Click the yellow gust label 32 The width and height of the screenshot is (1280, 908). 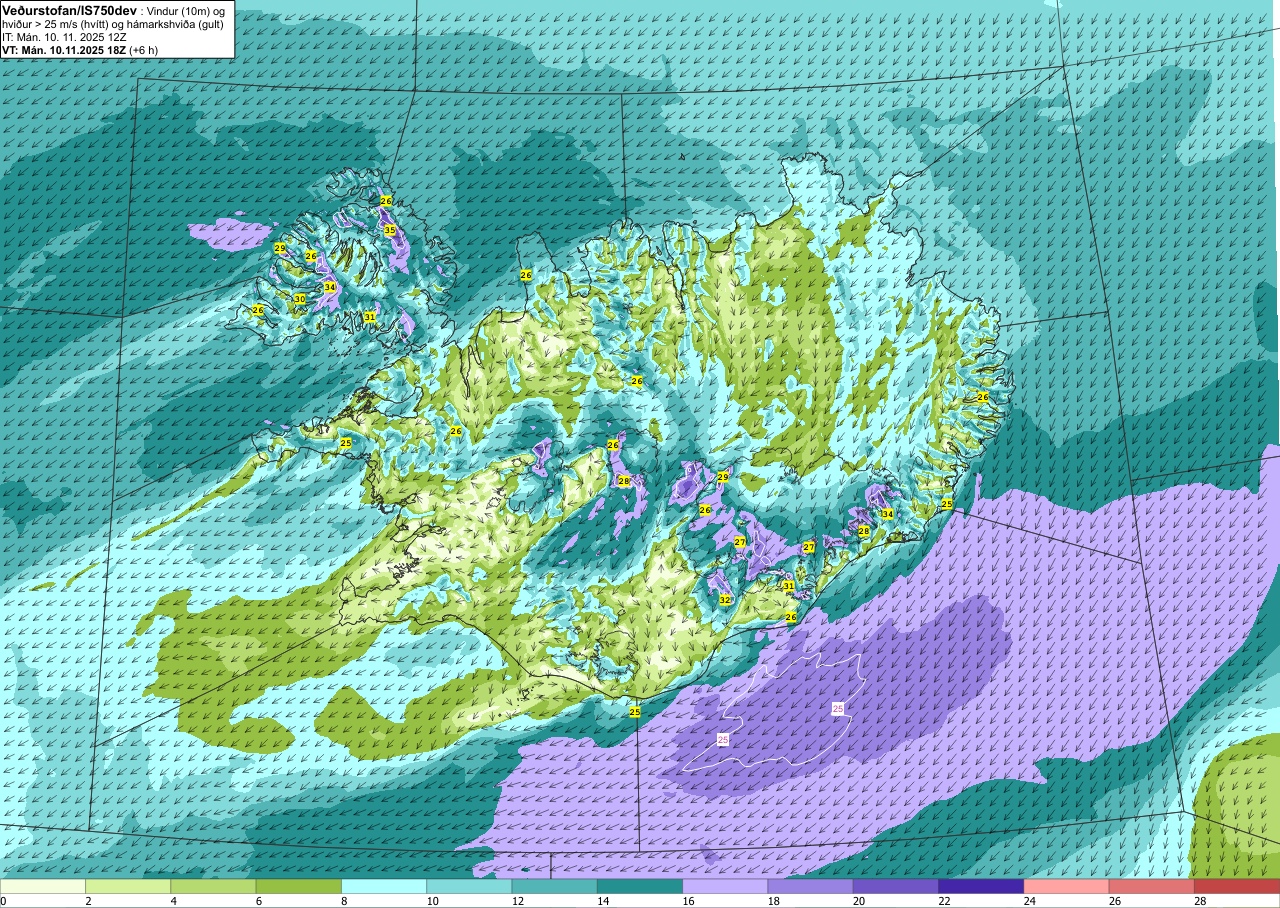click(x=725, y=600)
